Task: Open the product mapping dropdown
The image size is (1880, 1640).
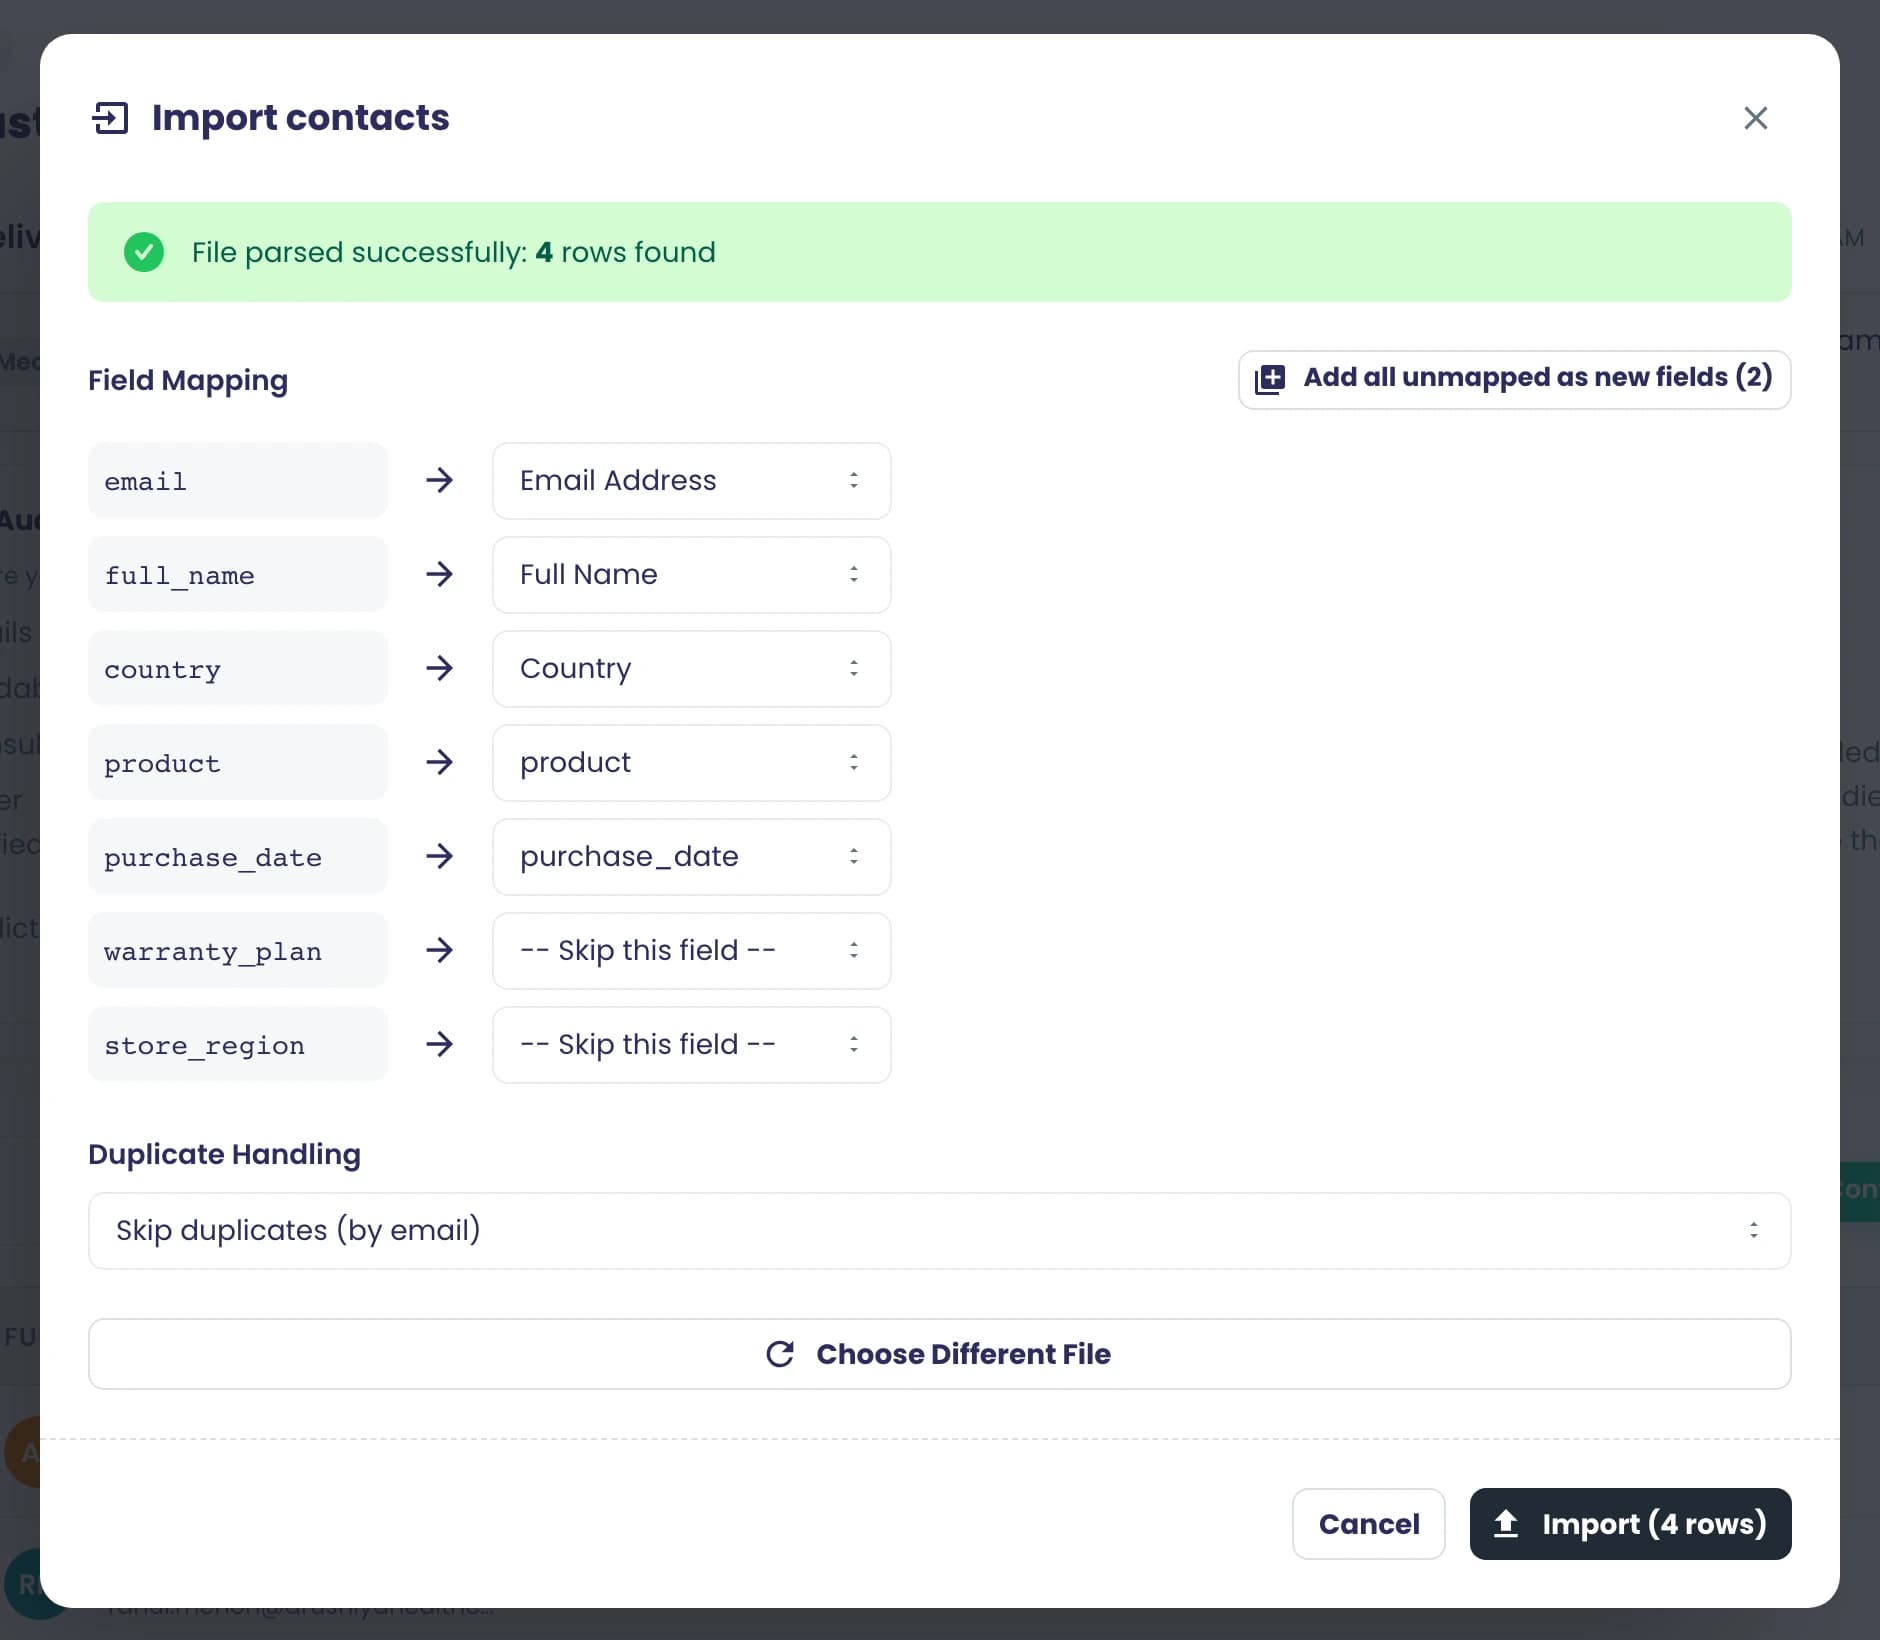Action: pos(691,763)
